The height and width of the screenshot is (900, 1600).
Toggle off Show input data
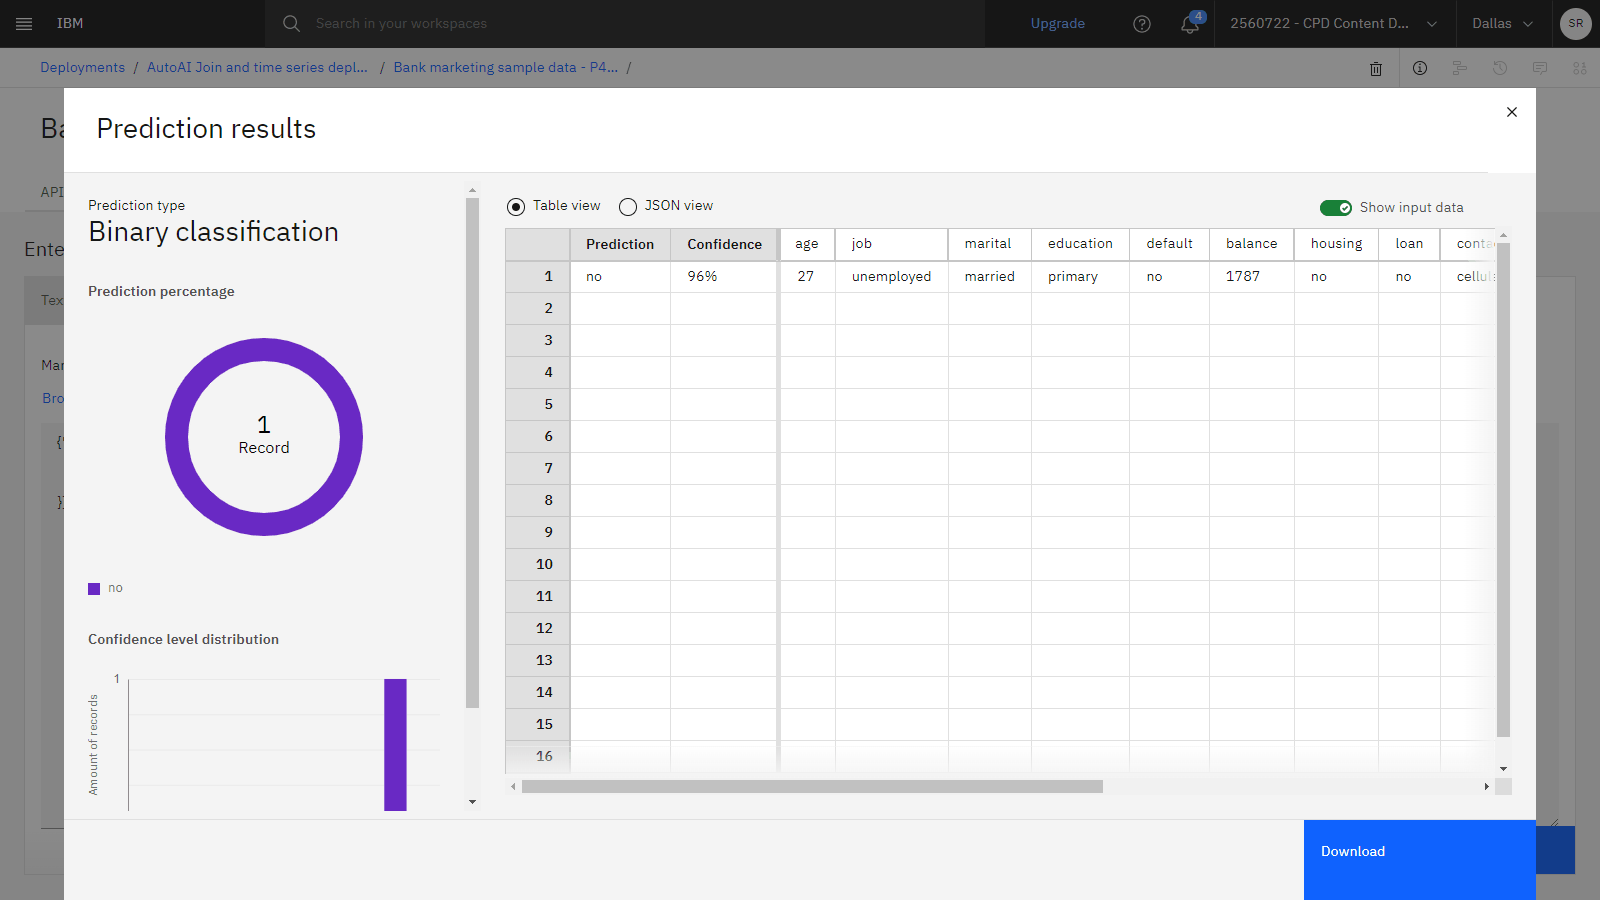(x=1335, y=208)
